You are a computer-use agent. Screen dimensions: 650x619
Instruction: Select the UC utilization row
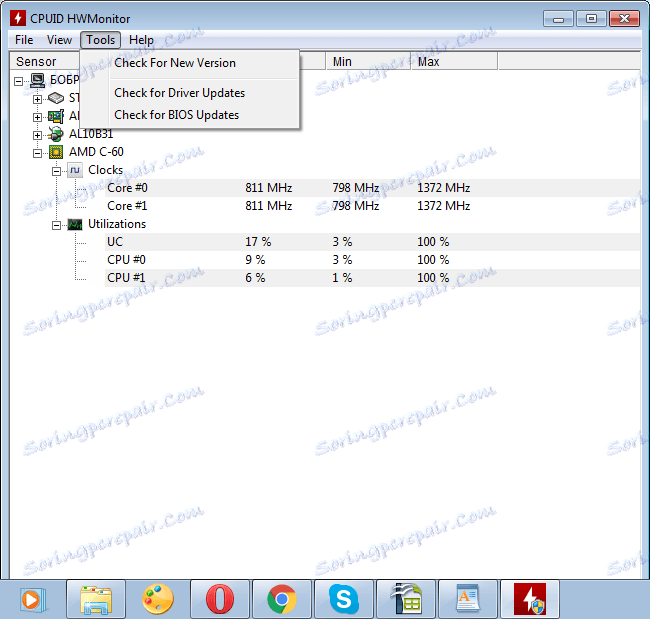pos(372,242)
